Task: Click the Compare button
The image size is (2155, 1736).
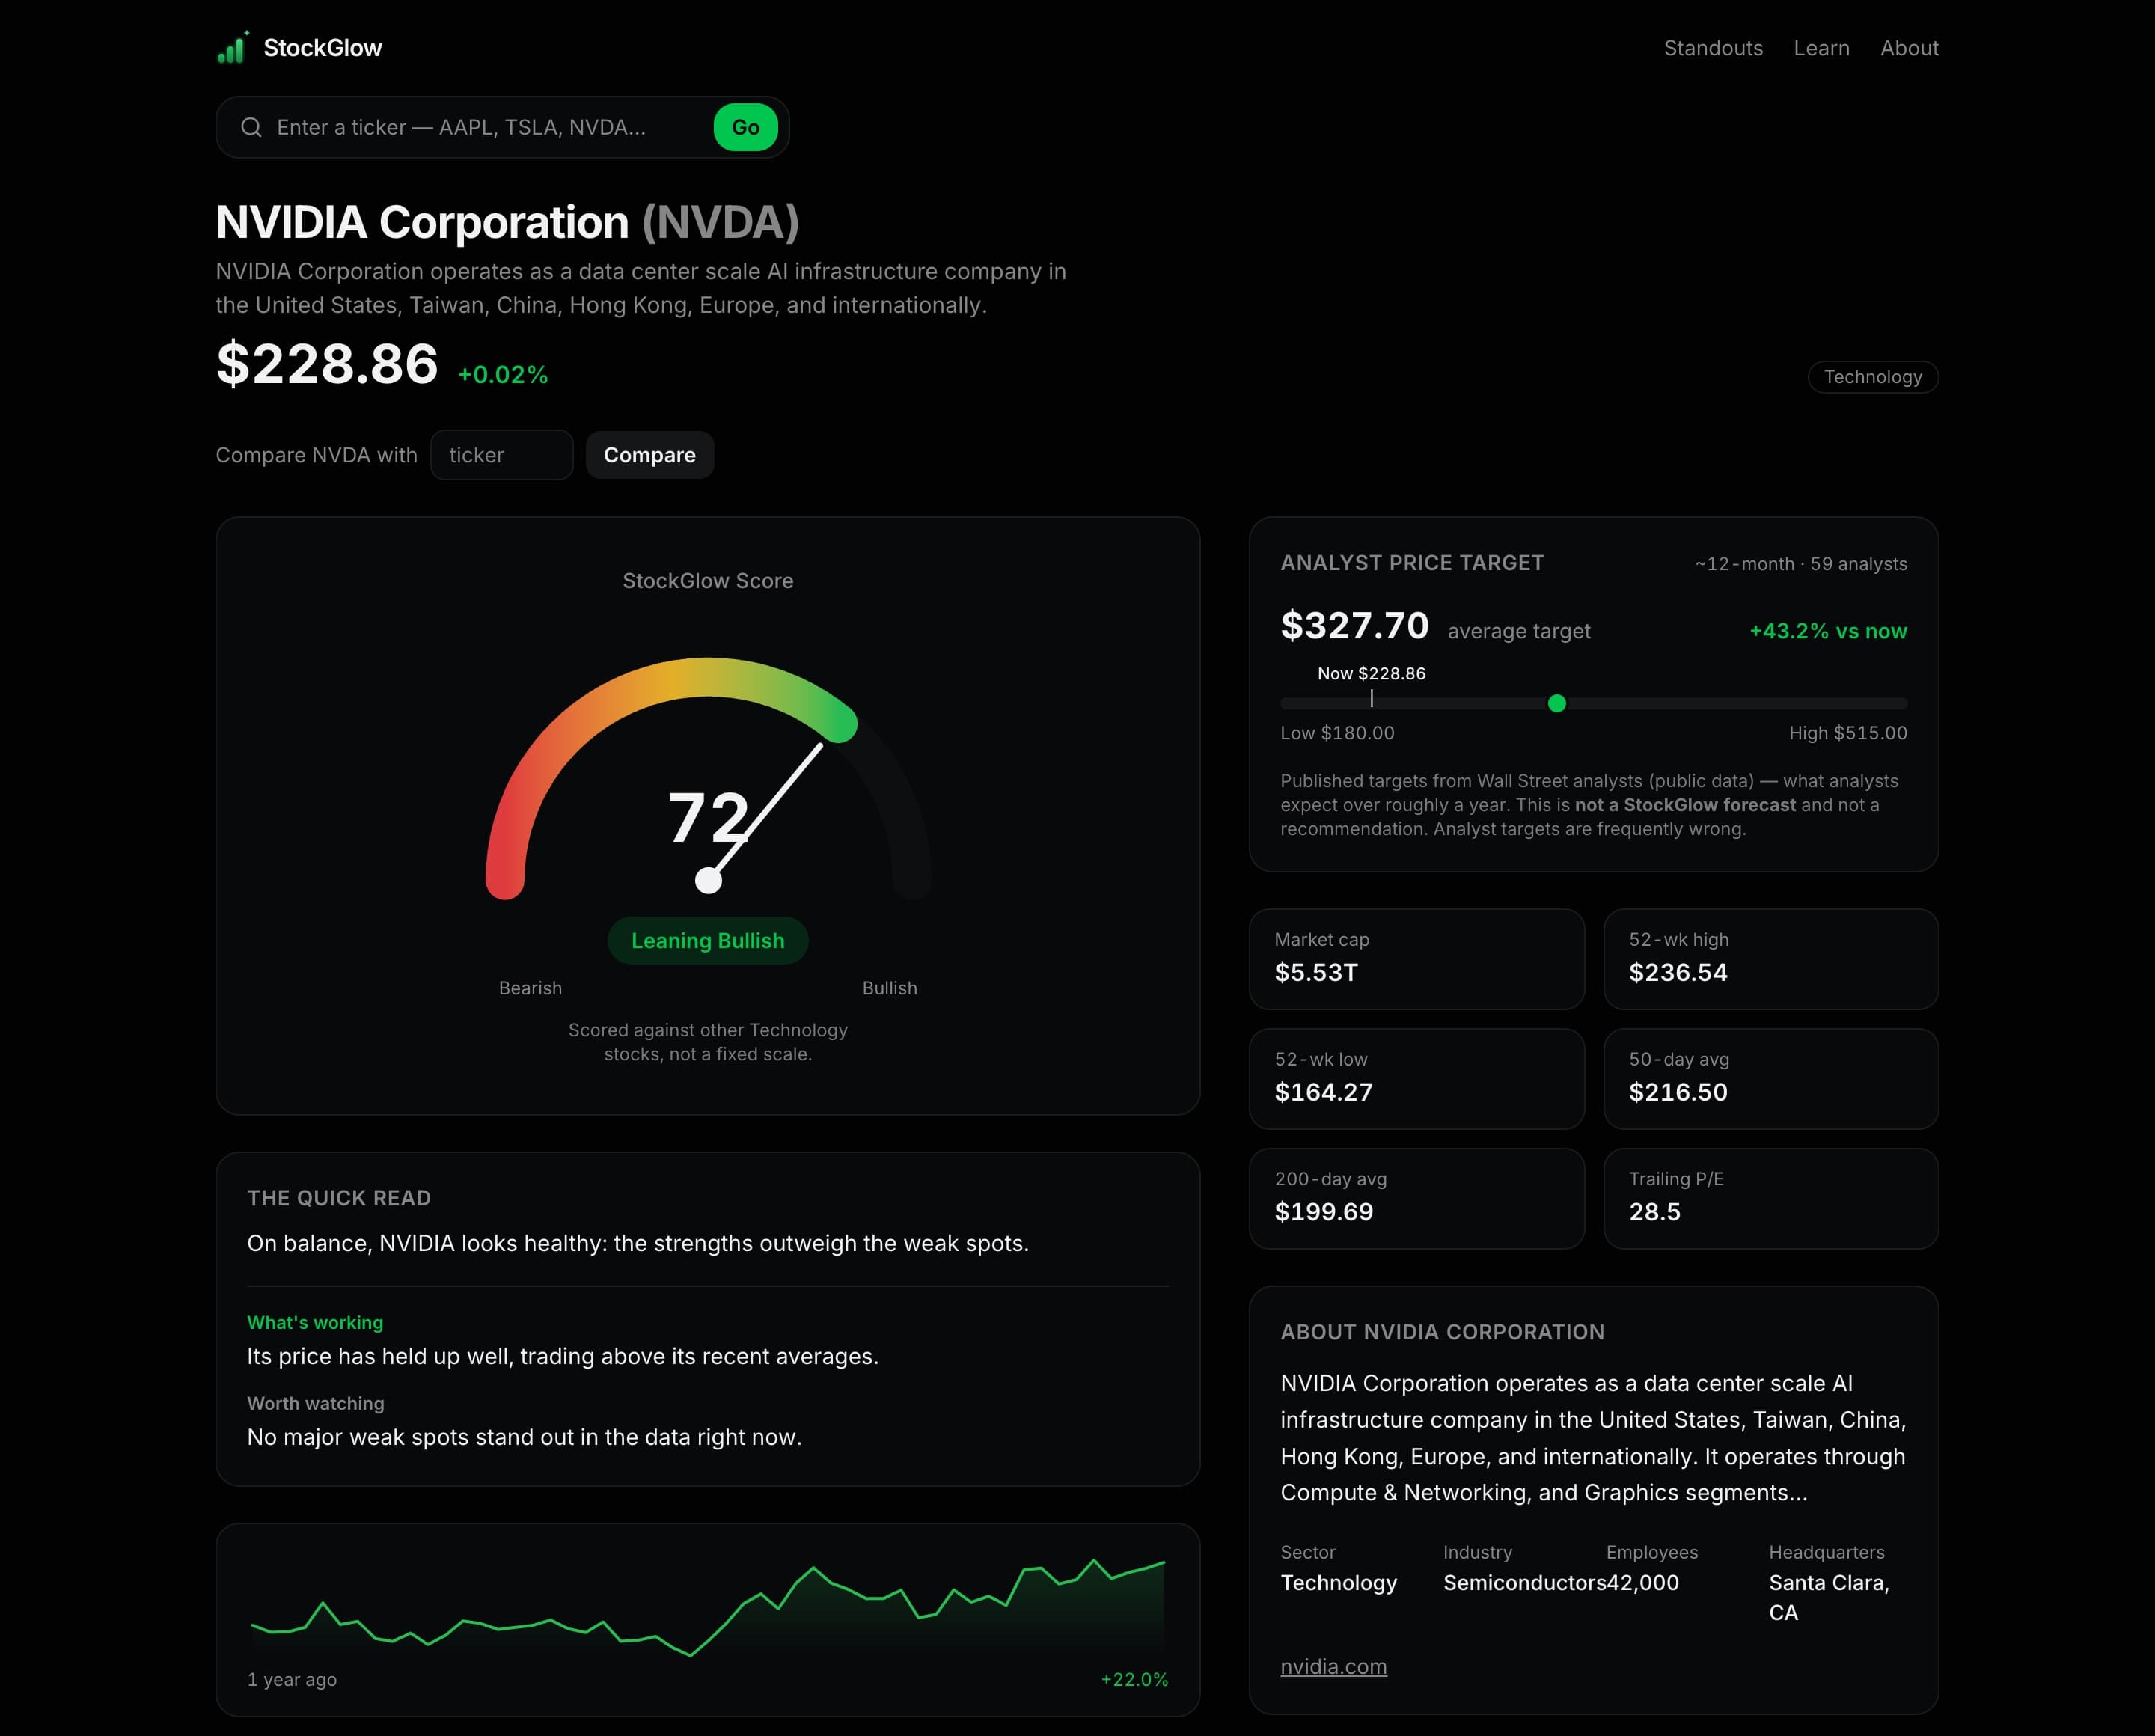Action: click(x=650, y=455)
